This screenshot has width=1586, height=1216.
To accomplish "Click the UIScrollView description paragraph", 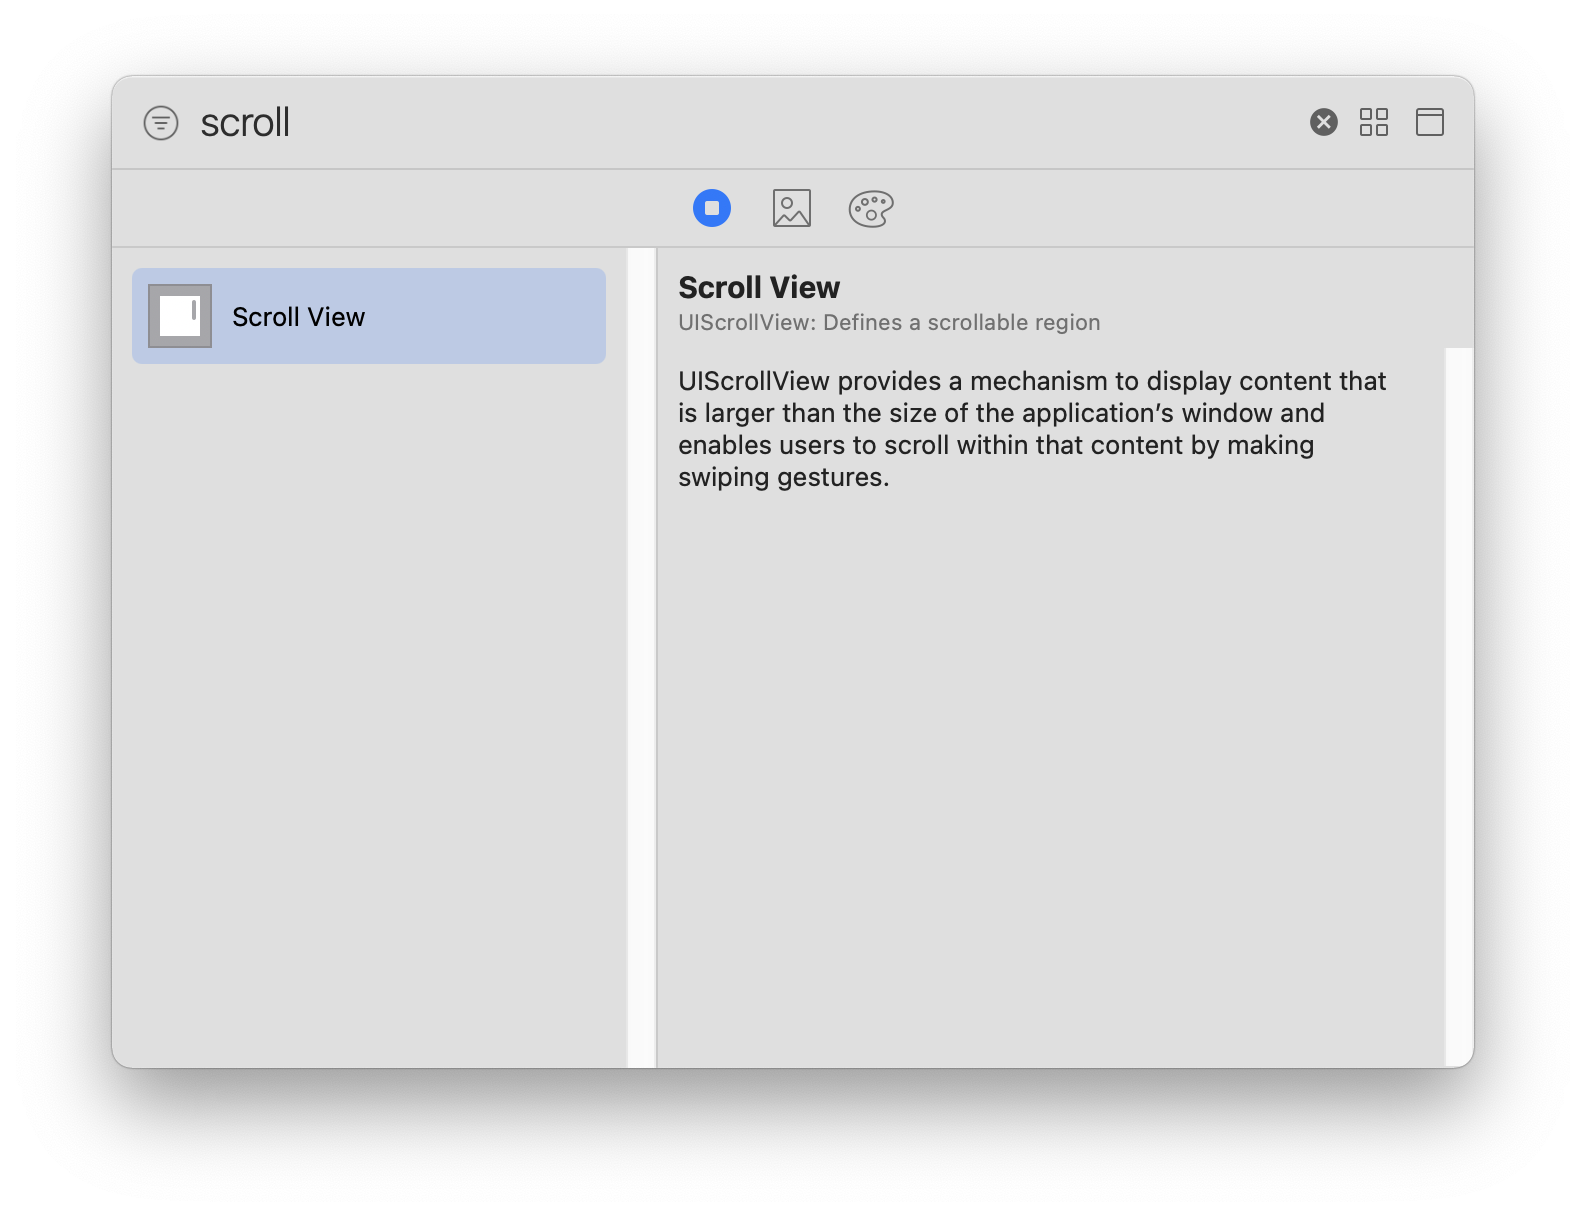I will (1032, 429).
